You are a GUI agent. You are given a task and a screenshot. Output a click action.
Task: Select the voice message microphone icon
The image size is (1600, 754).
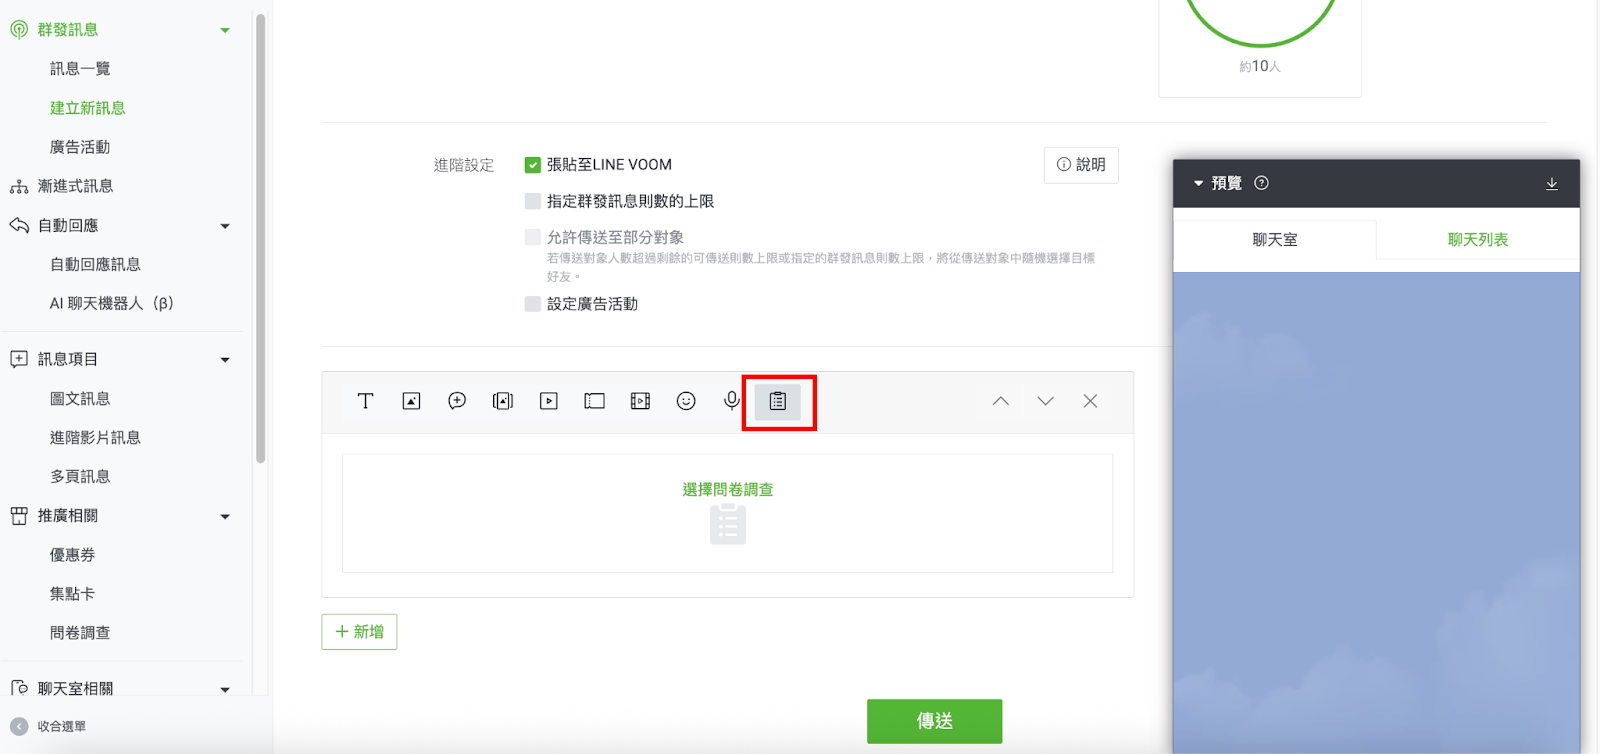pos(732,401)
